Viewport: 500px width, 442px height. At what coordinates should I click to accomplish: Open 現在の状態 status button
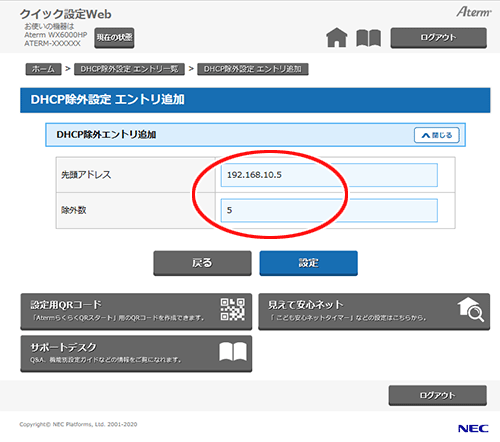click(x=114, y=38)
